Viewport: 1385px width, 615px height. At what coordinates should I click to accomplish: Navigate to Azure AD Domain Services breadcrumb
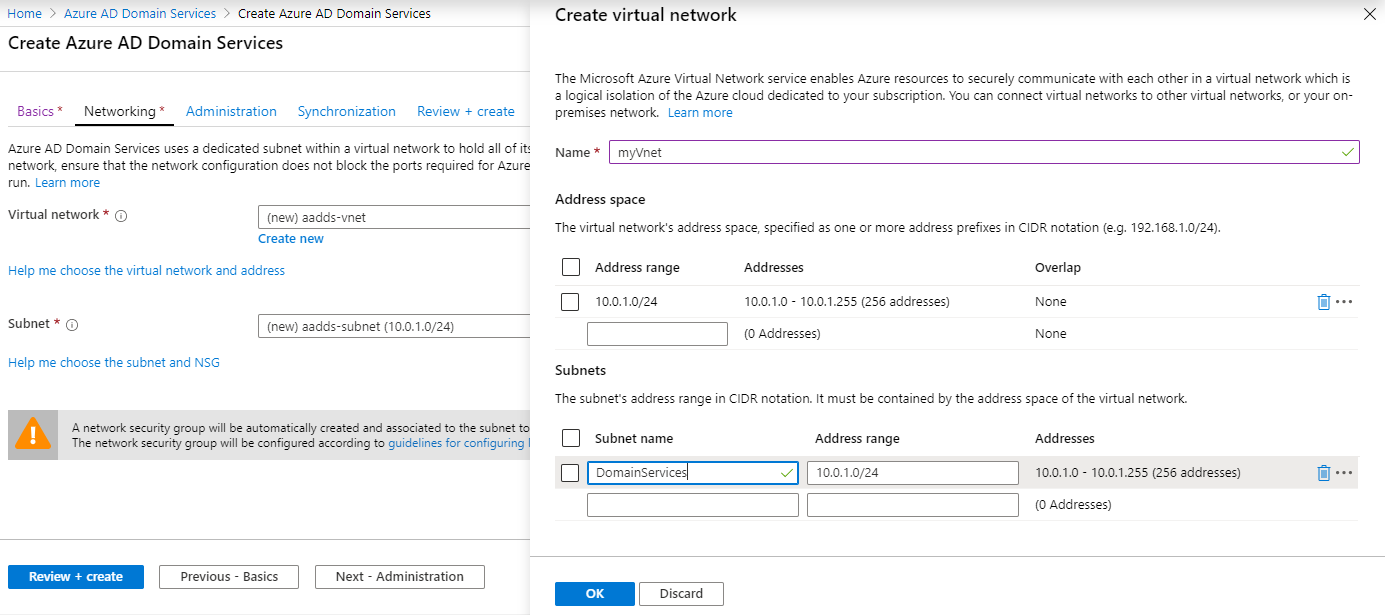[140, 14]
